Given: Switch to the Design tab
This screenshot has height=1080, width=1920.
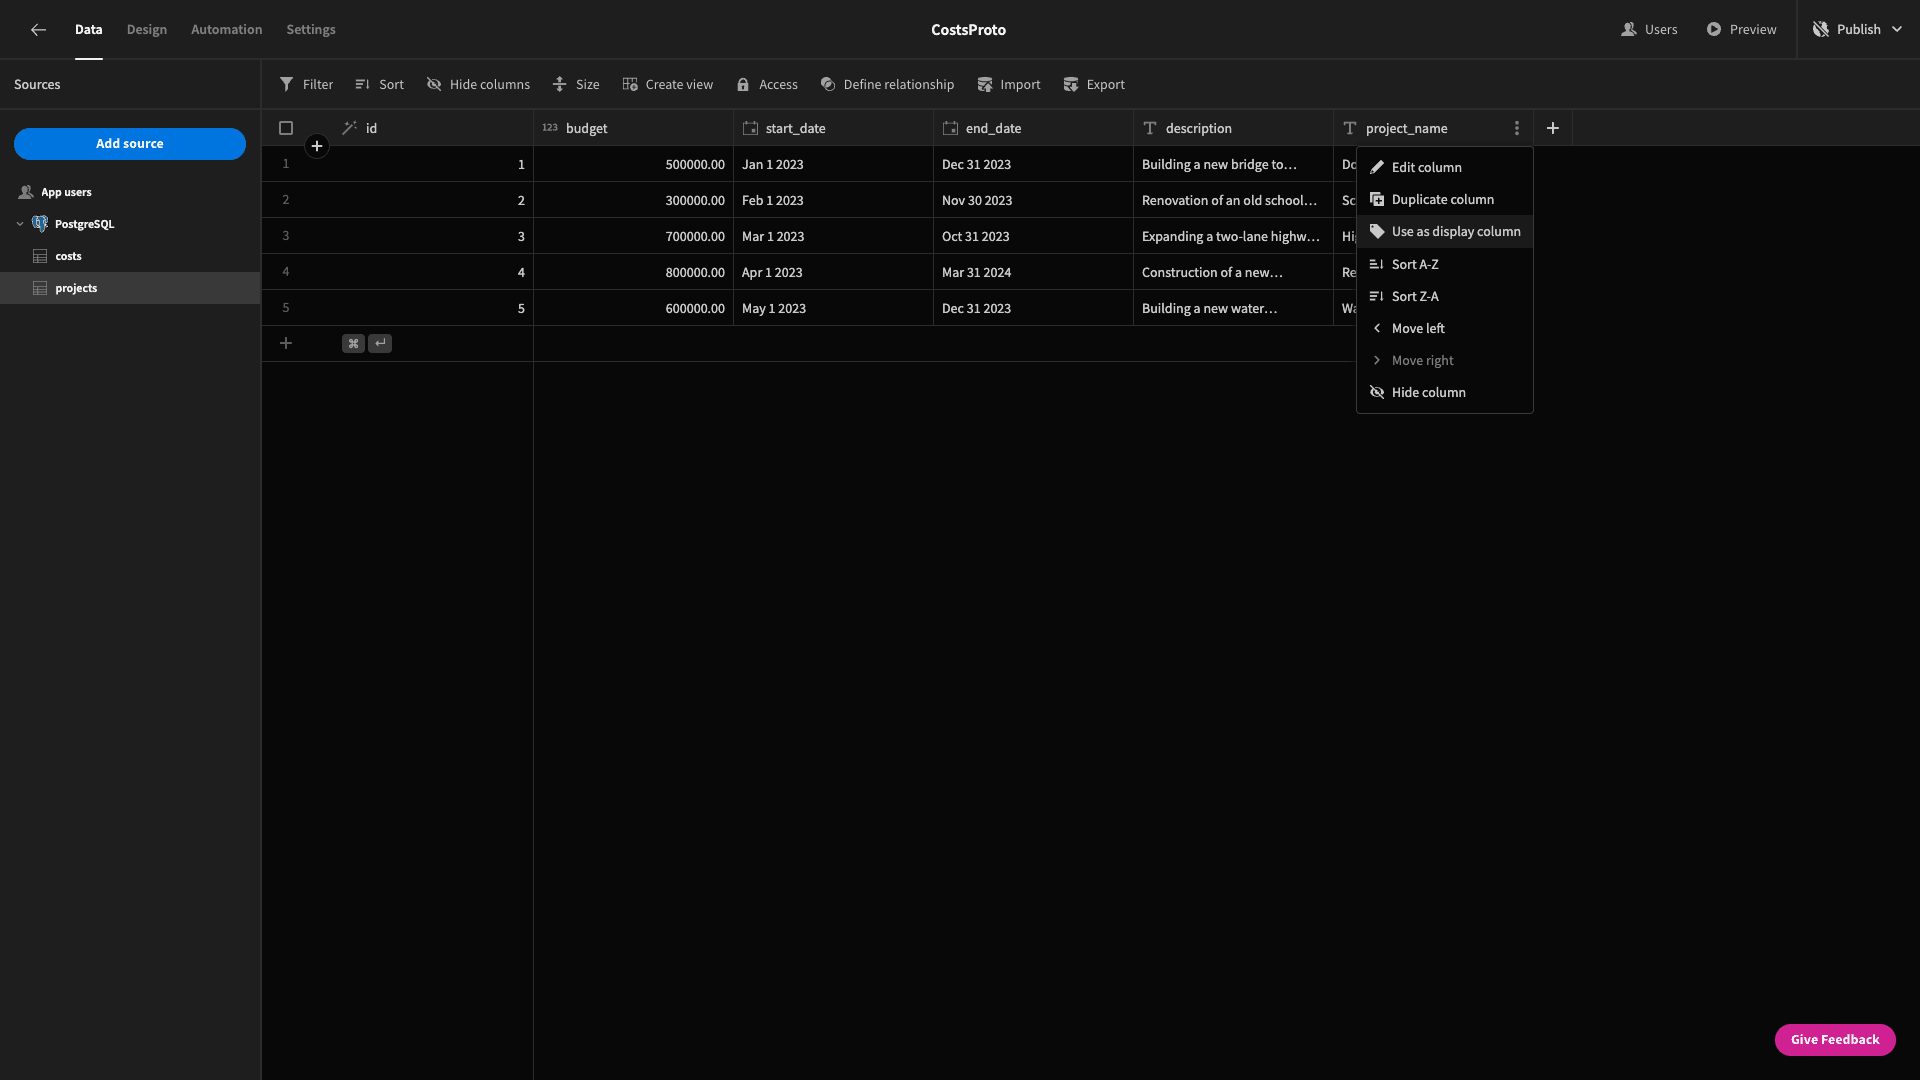Looking at the screenshot, I should click(147, 29).
